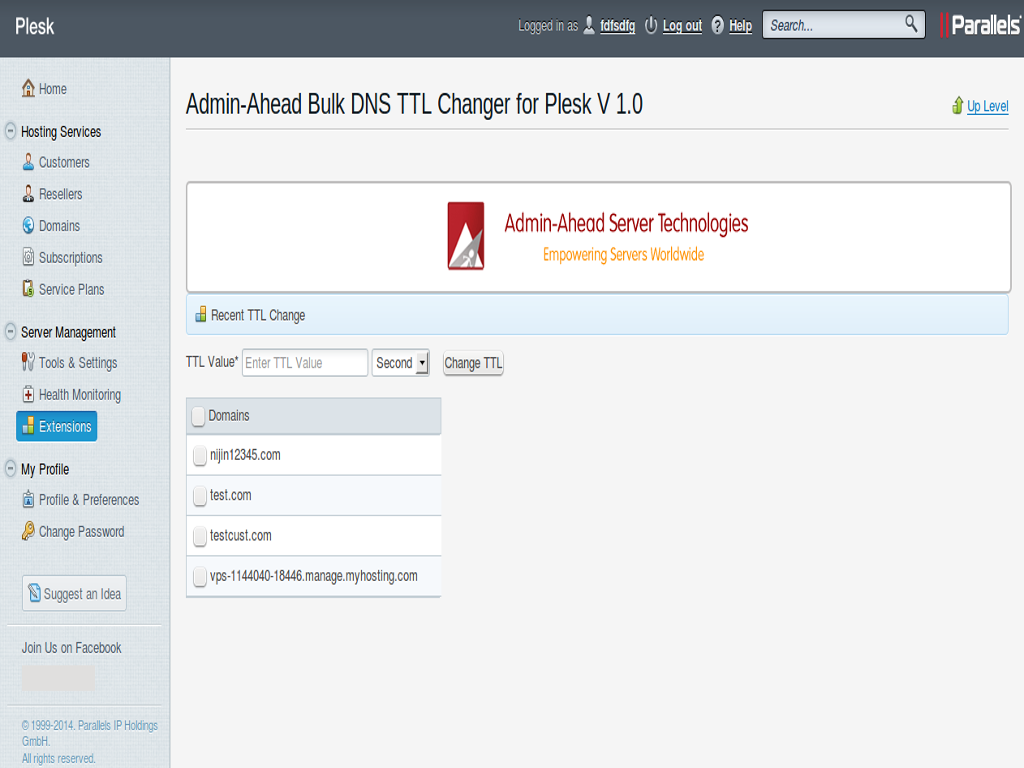Click the search magnifier icon

[911, 25]
